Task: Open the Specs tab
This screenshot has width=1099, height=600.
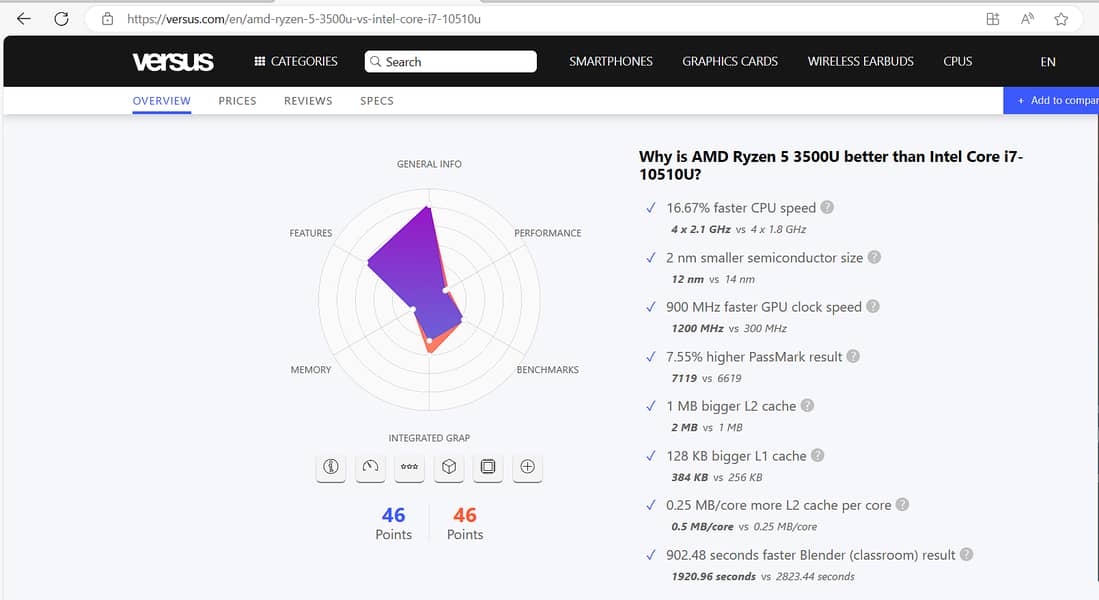Action: click(x=377, y=101)
